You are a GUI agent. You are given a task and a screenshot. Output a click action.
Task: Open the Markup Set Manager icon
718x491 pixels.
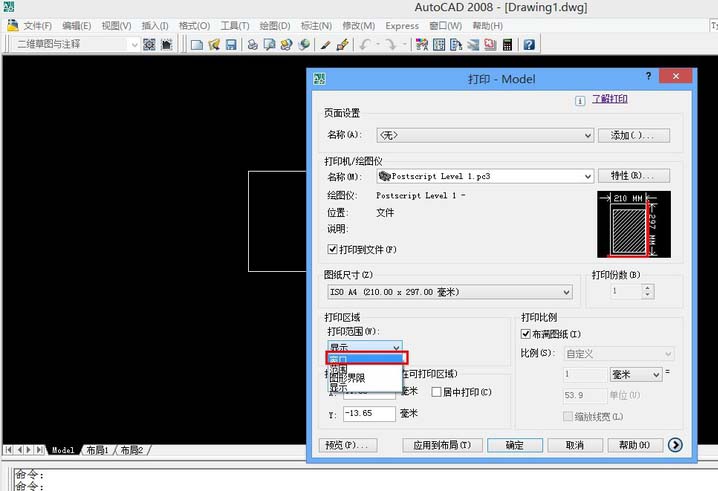click(x=490, y=44)
